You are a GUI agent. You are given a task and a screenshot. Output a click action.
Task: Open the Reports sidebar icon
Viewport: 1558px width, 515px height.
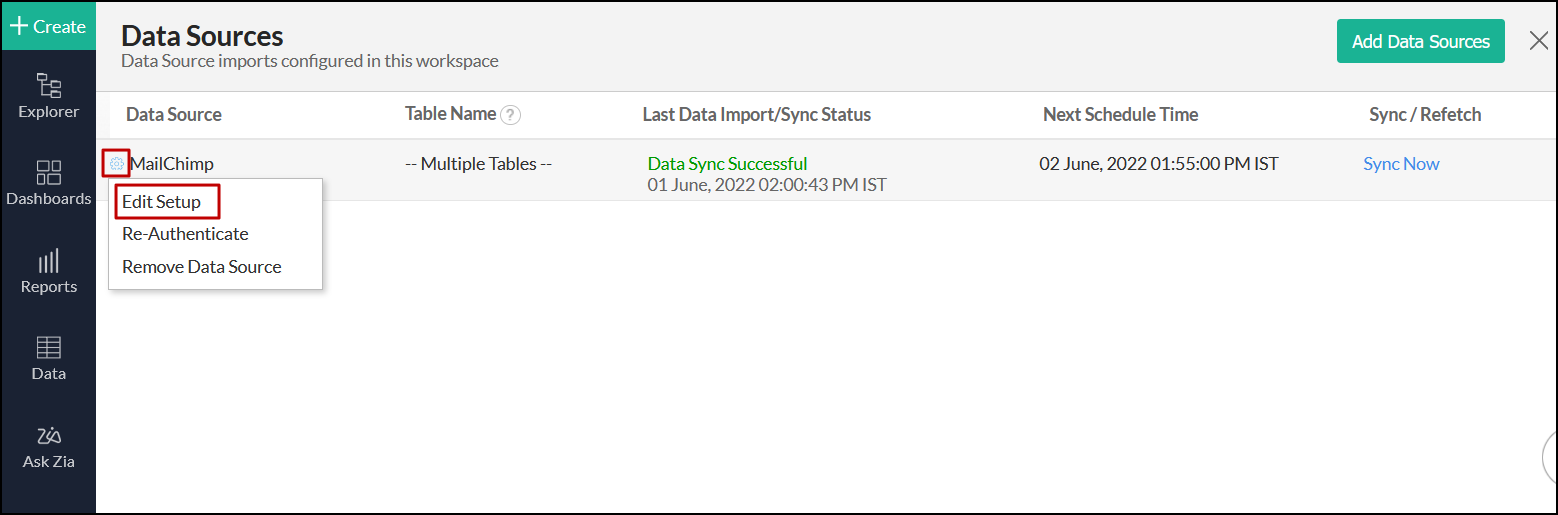(x=48, y=271)
